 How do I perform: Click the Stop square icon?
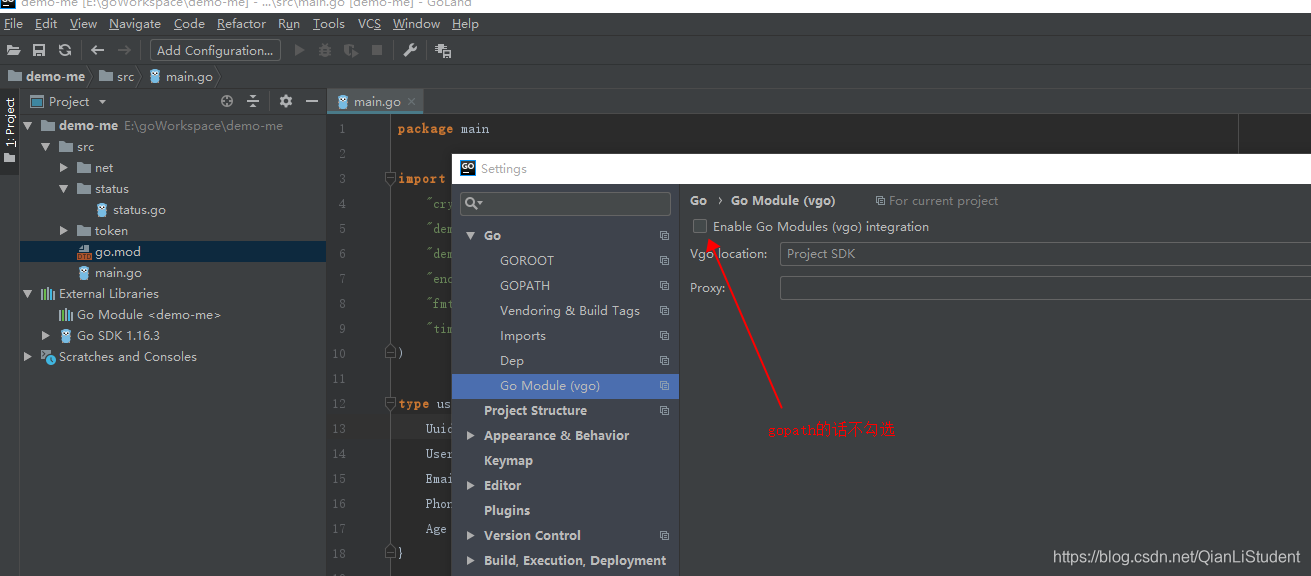[x=377, y=50]
